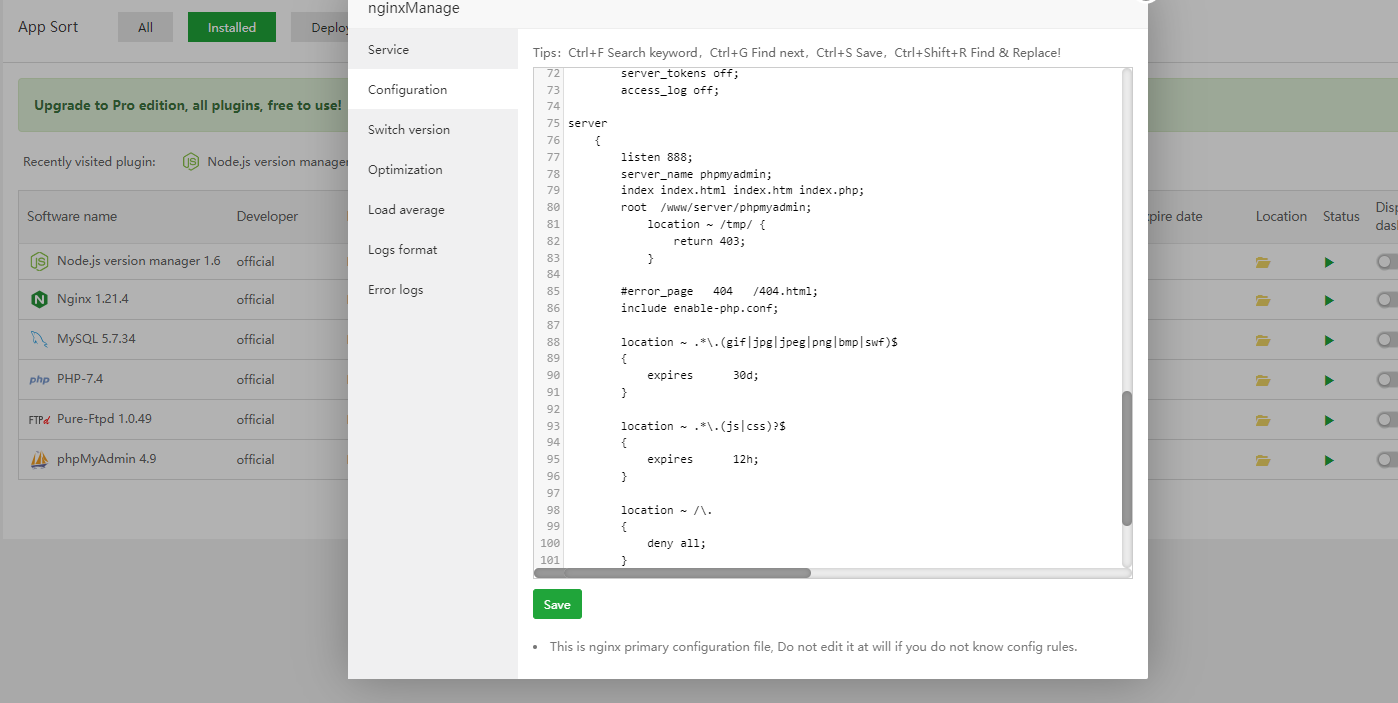Toggle dashboard display for Node.js version manager
The image size is (1398, 703).
coord(1387,261)
